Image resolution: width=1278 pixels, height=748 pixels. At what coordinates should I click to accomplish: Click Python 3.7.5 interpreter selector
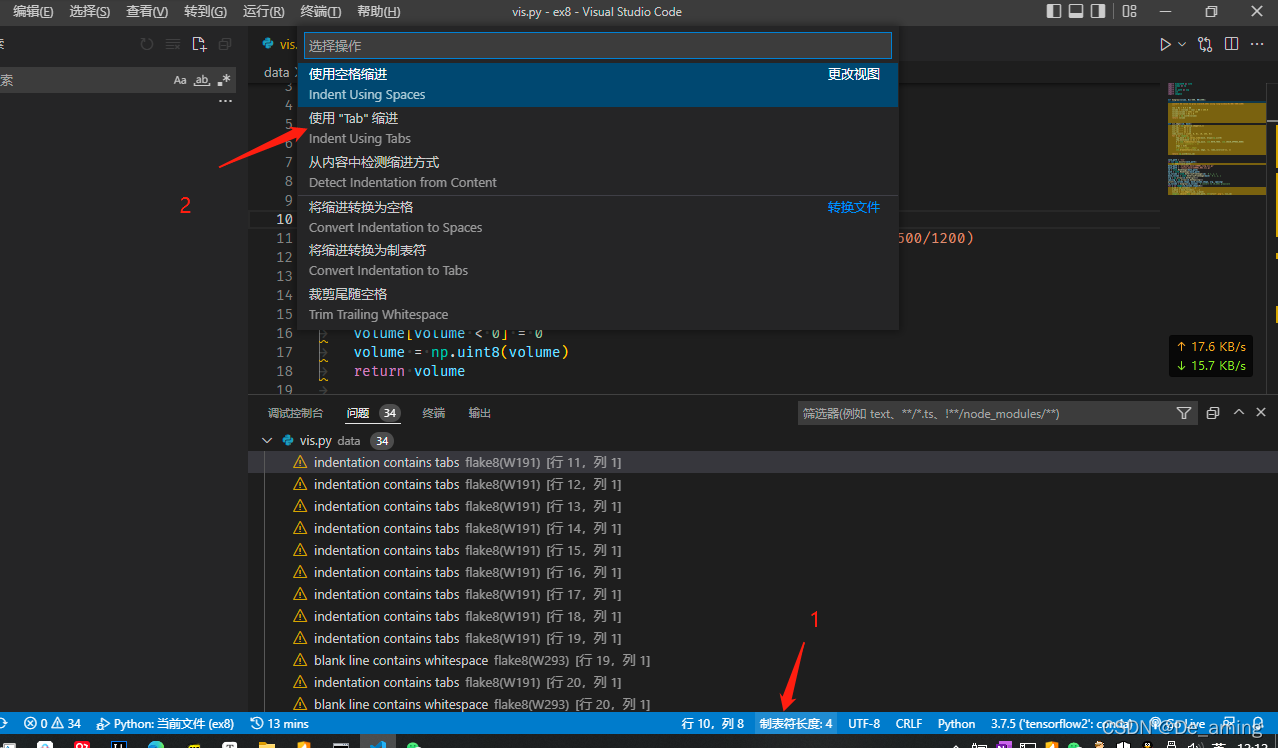pos(1061,723)
